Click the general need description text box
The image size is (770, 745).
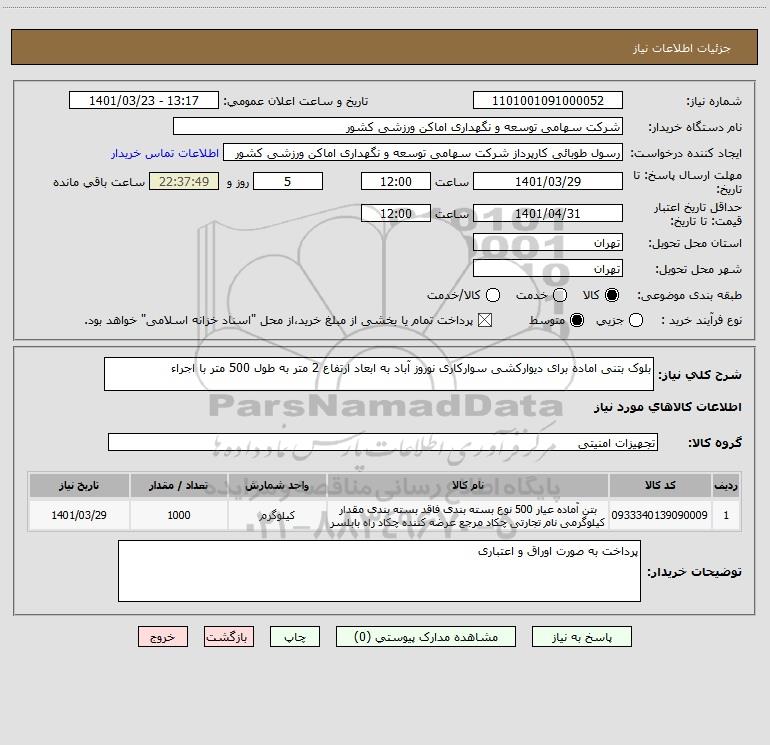[x=379, y=374]
